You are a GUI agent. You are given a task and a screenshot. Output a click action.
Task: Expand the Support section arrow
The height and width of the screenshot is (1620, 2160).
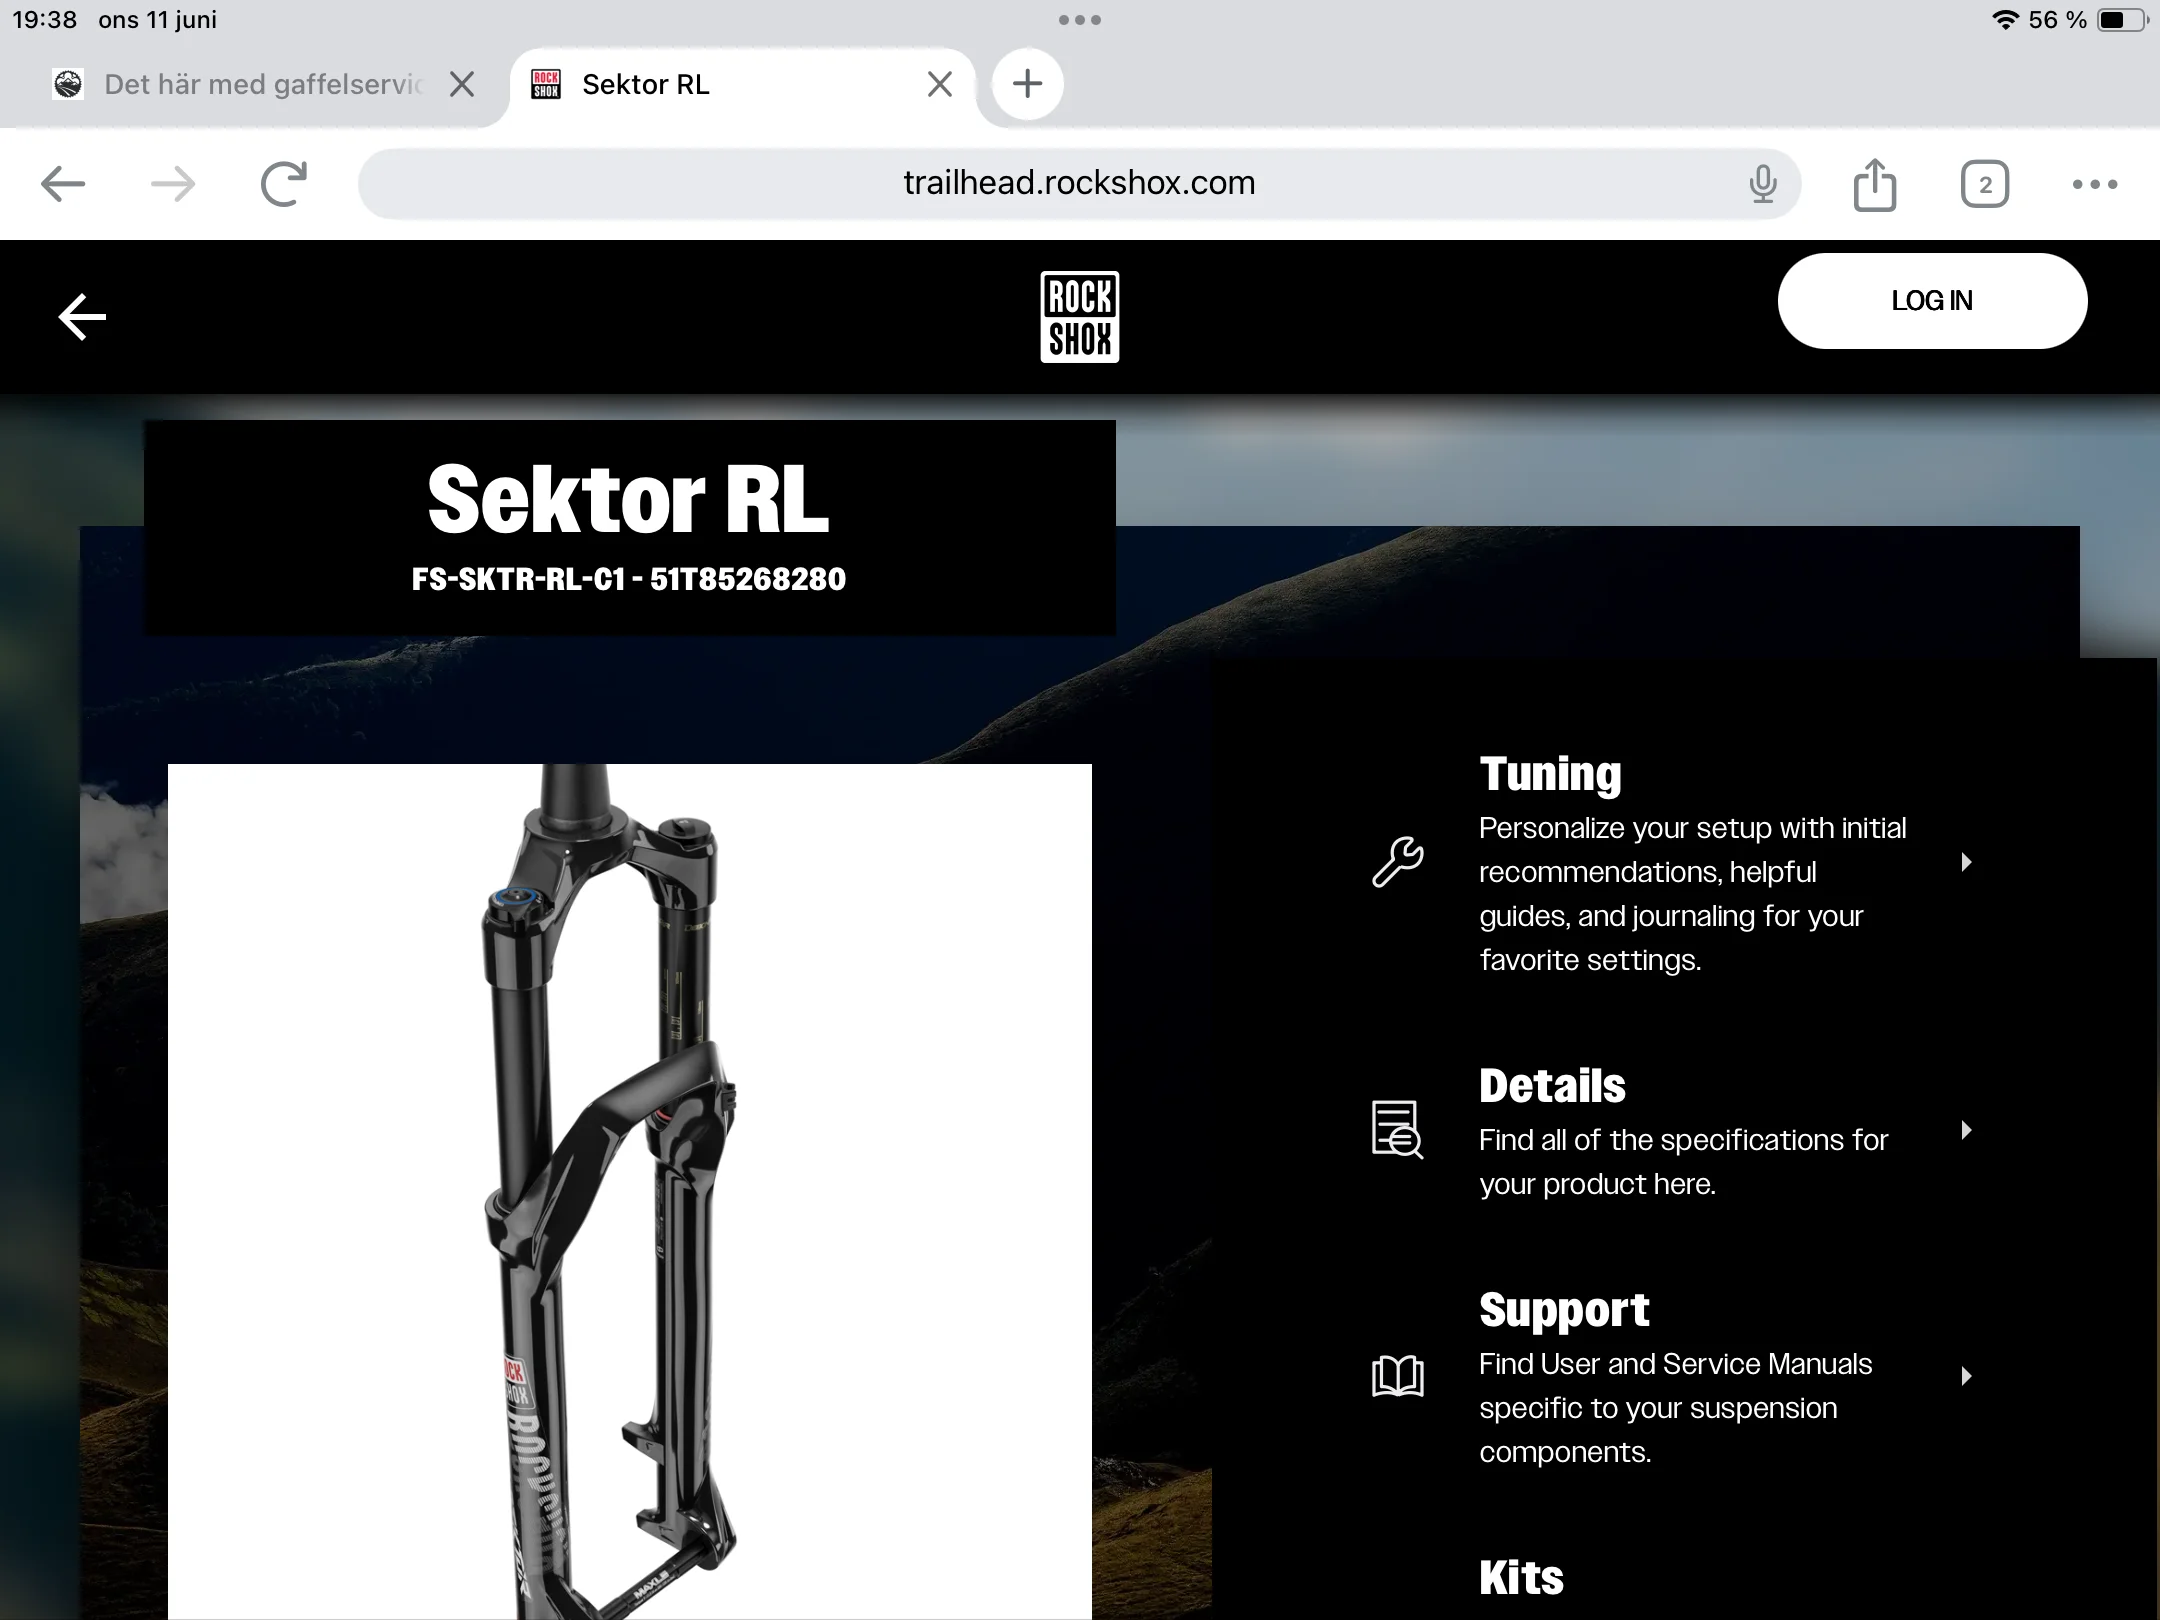tap(1966, 1376)
